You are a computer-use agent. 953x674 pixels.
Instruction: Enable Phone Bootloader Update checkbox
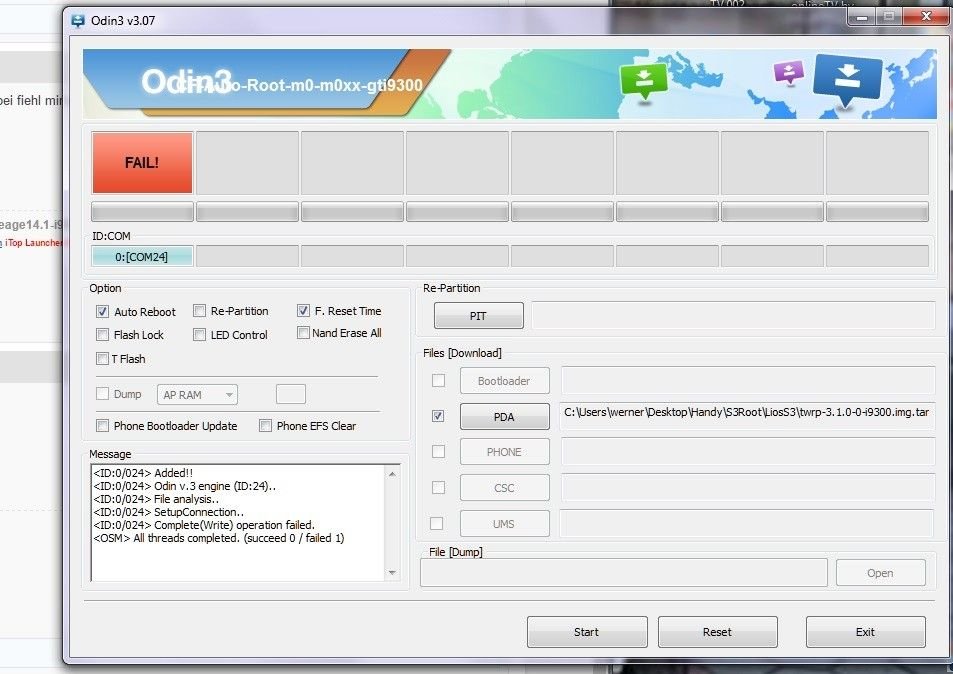click(102, 425)
